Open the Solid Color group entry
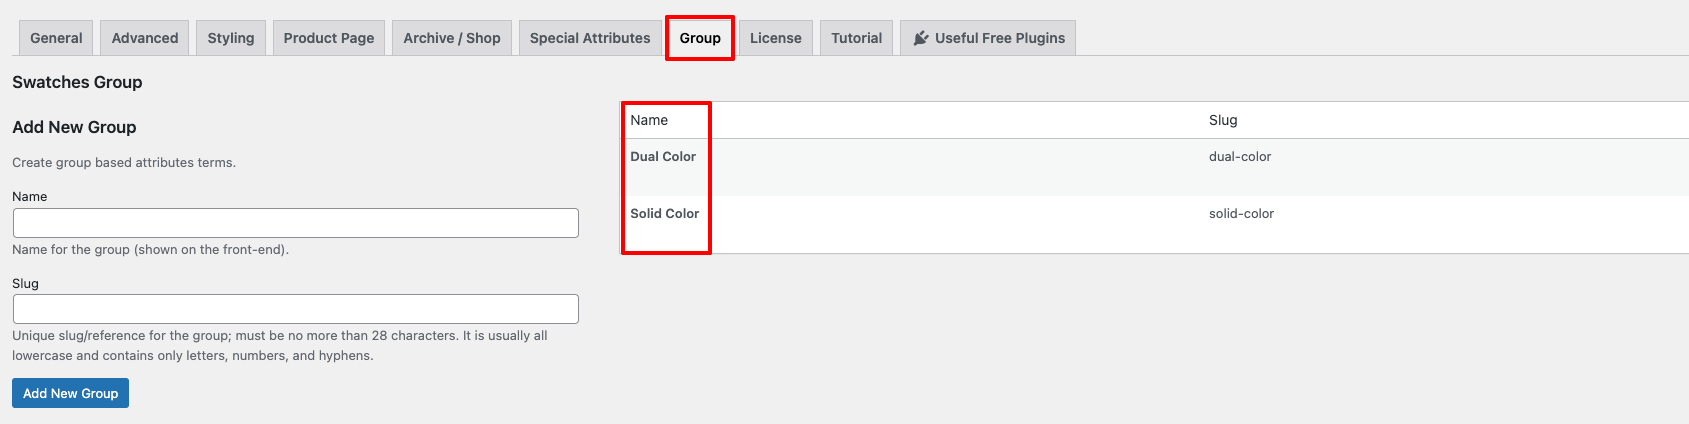 [x=665, y=214]
